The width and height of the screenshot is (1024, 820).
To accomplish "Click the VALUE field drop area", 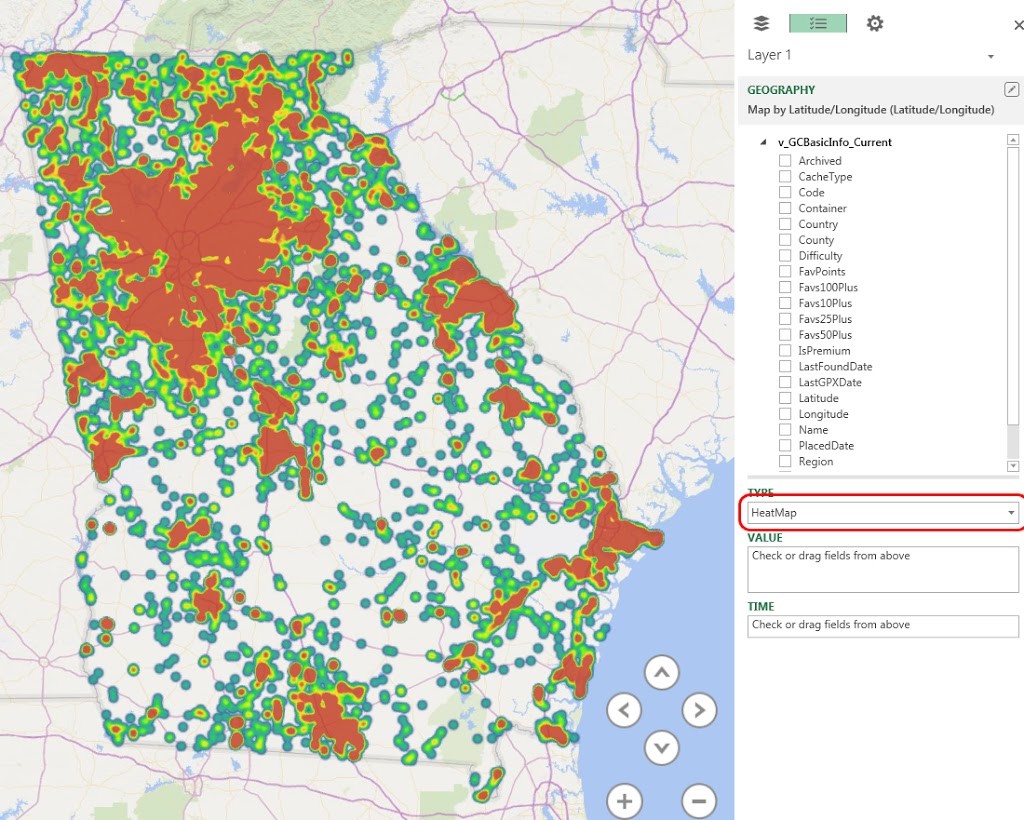I will coord(882,569).
